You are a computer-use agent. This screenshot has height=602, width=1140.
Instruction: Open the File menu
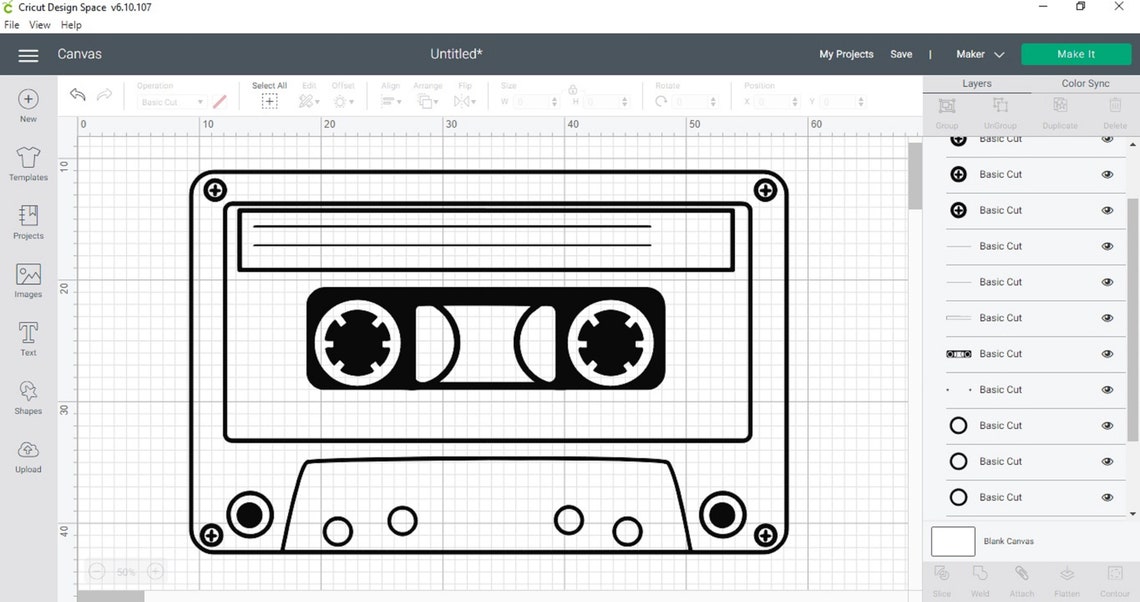11,24
